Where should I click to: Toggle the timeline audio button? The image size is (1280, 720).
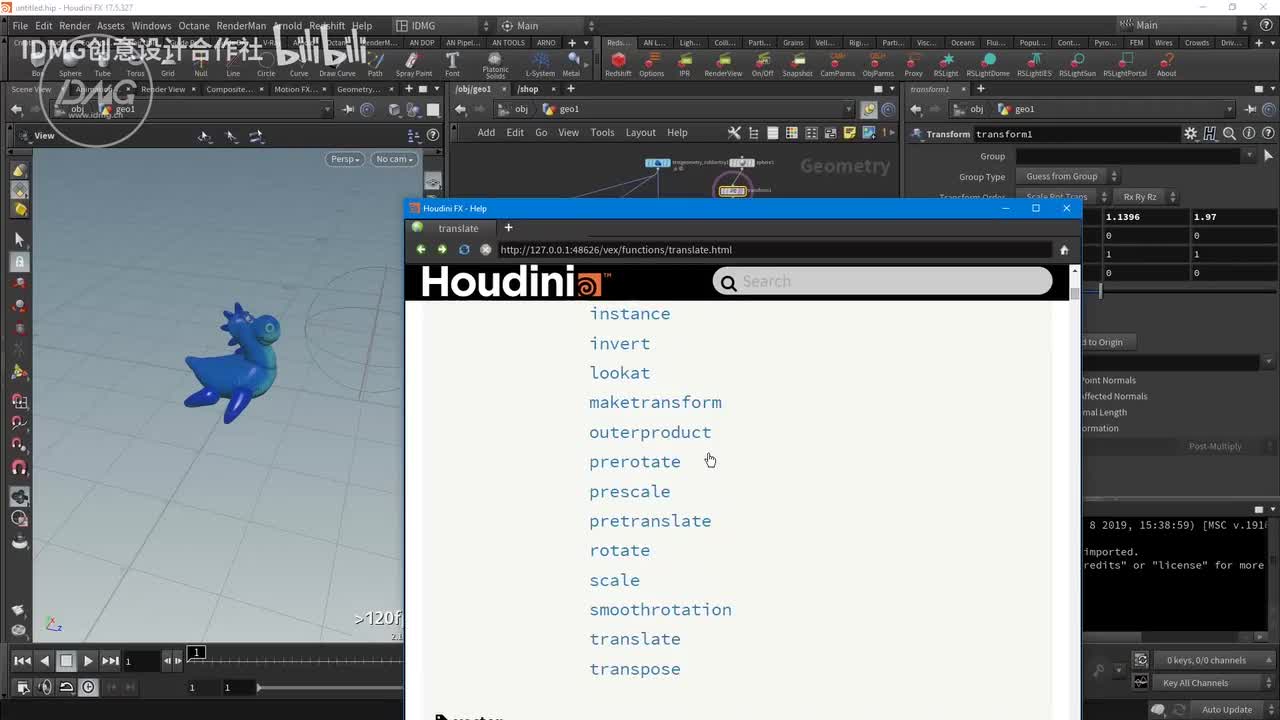pos(44,687)
